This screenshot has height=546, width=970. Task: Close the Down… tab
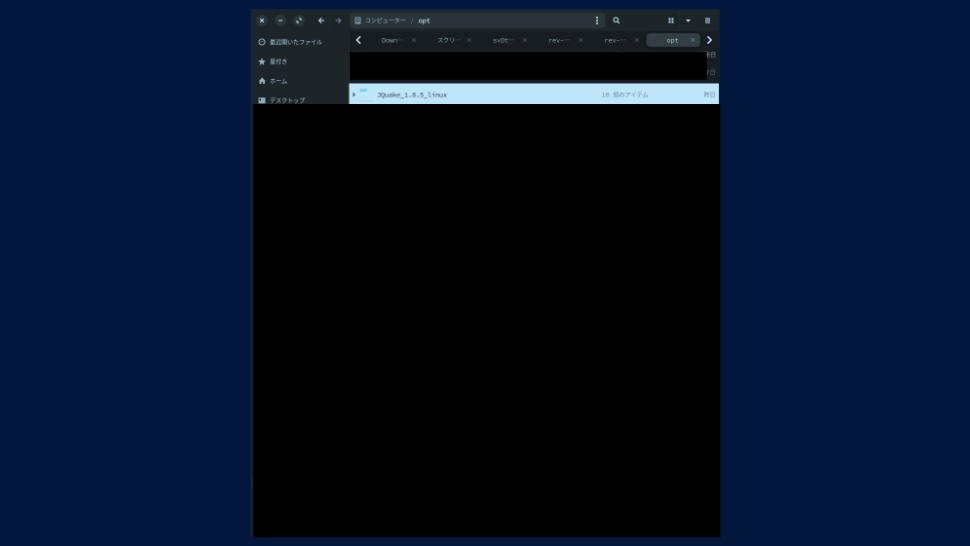(x=414, y=40)
